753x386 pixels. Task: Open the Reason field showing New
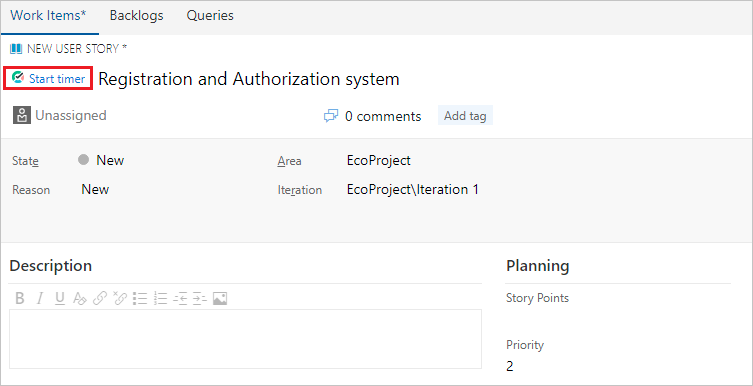(x=95, y=190)
